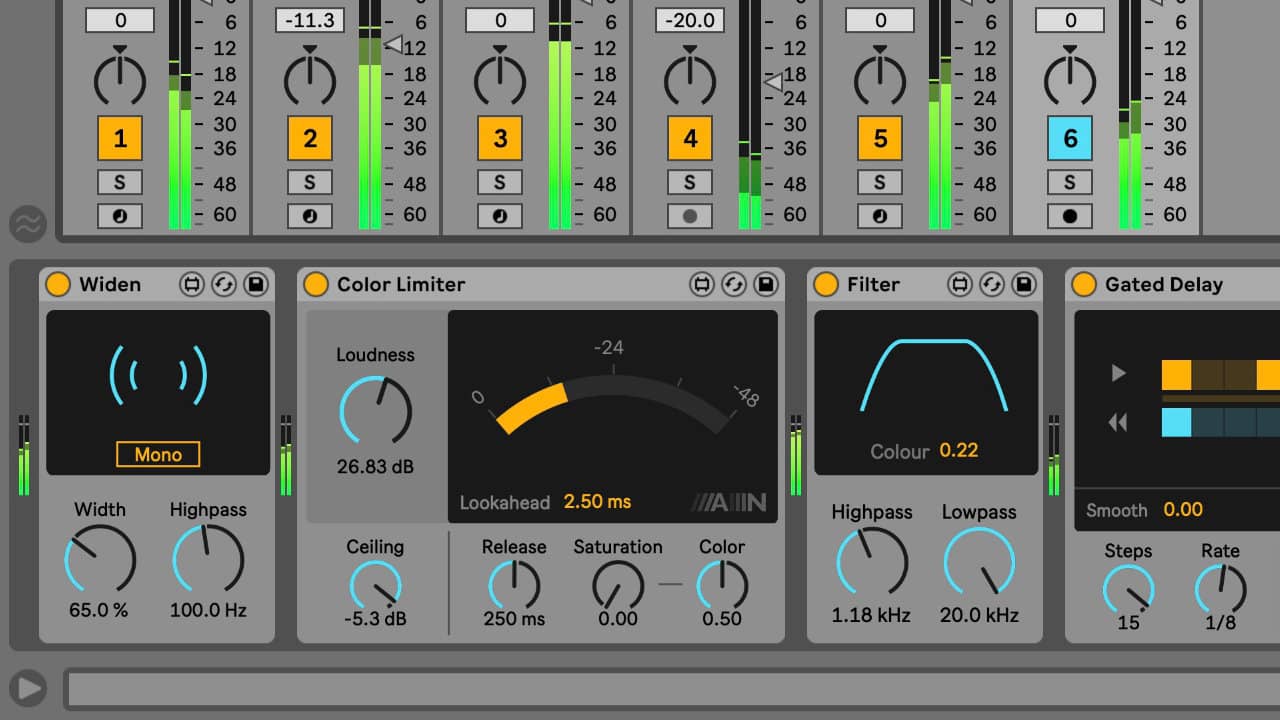Click the Lookahead value of 2.50 ms
Viewport: 1280px width, 720px height.
pos(597,503)
